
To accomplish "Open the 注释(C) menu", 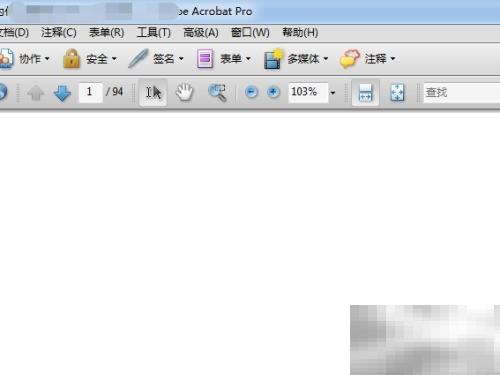I will [59, 32].
